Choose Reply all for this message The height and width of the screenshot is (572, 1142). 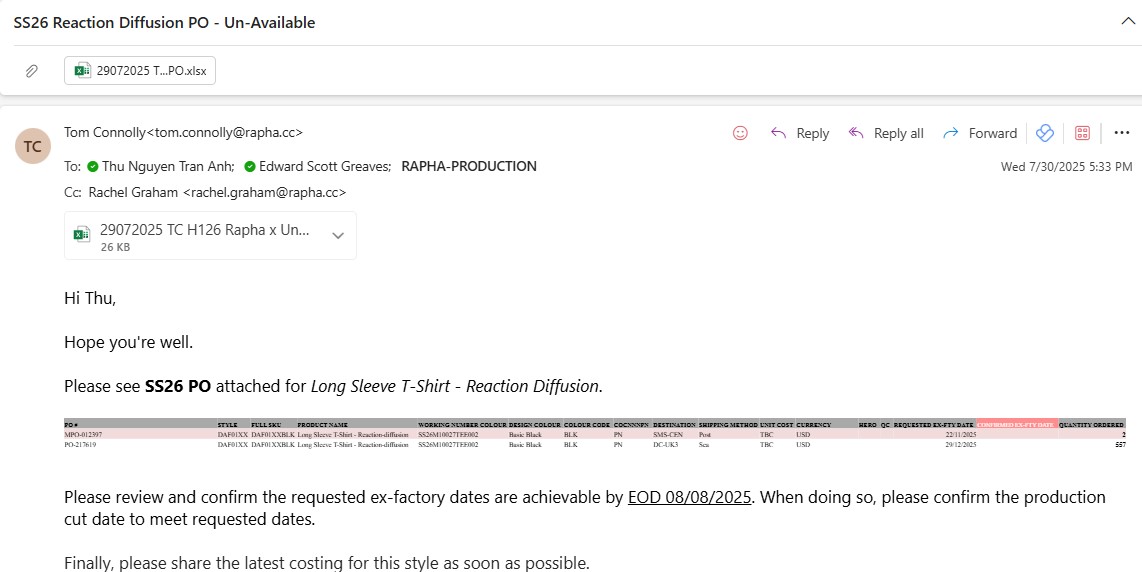point(886,133)
